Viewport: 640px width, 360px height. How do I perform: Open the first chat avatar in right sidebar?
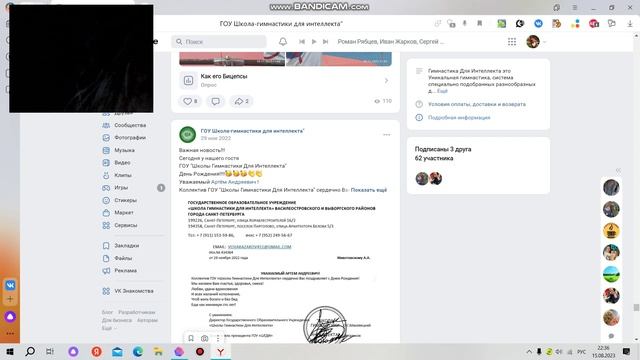click(x=611, y=187)
